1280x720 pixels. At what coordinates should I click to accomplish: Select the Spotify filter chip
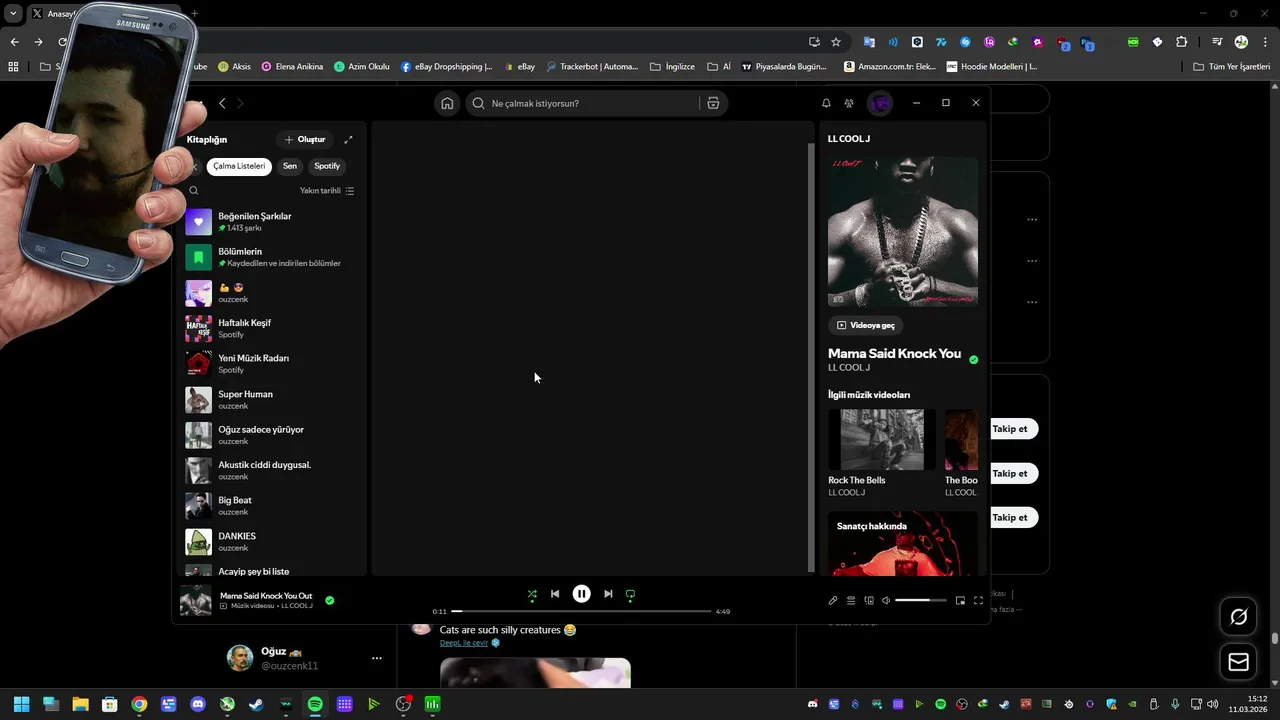click(x=327, y=166)
